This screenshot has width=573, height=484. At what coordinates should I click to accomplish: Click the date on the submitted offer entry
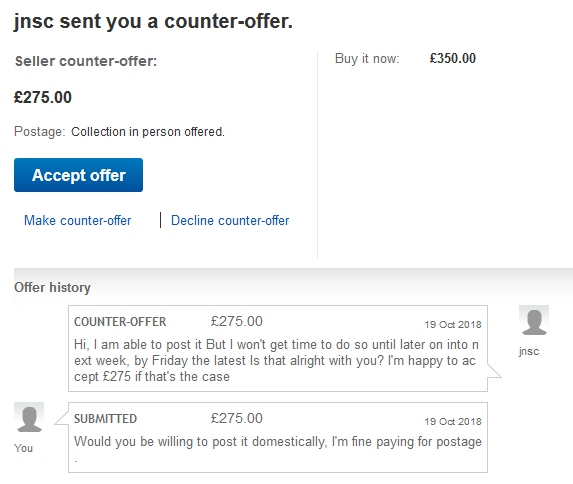453,421
